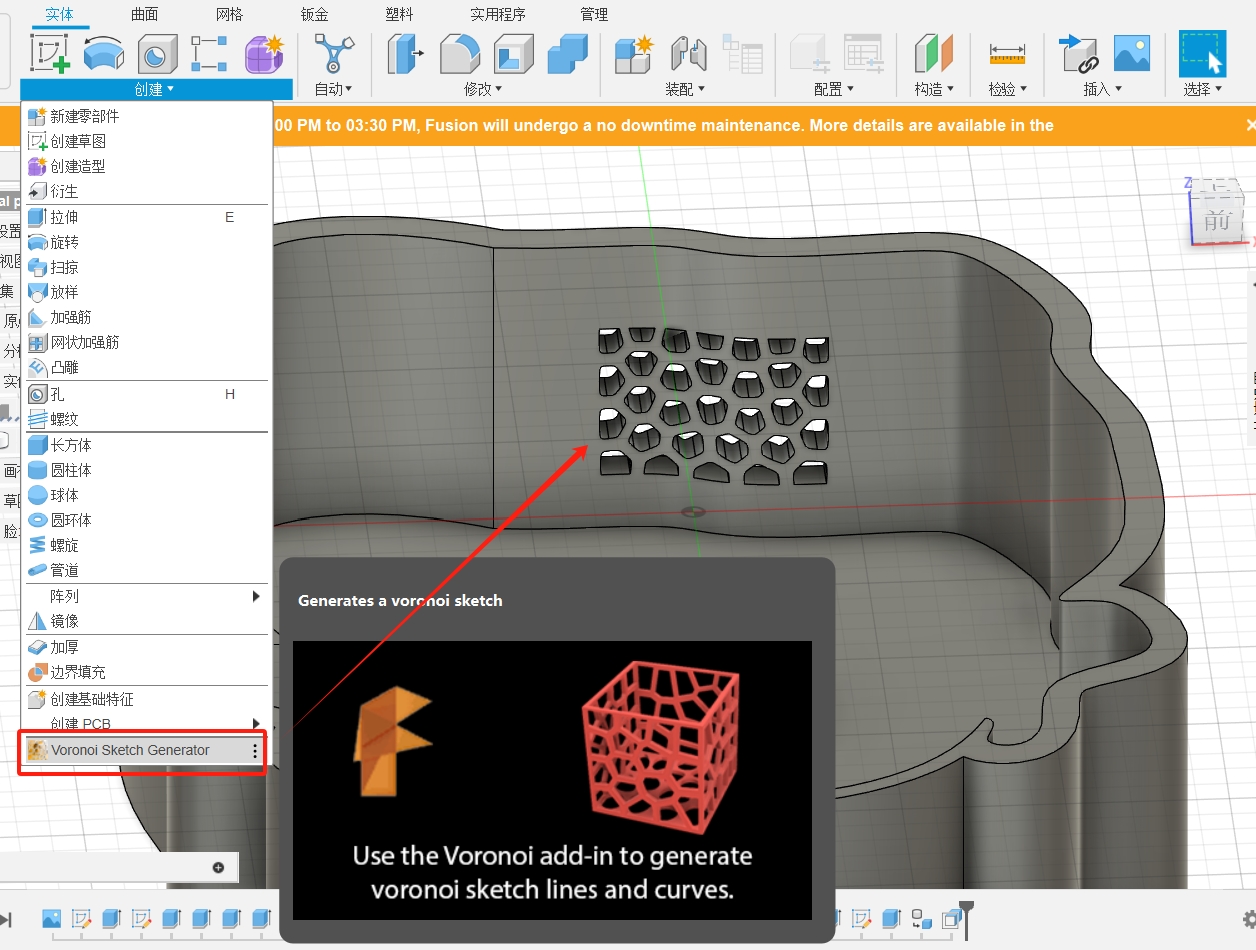The width and height of the screenshot is (1256, 950).
Task: Click the Measure ruler icon above 检验
Action: coord(1007,54)
